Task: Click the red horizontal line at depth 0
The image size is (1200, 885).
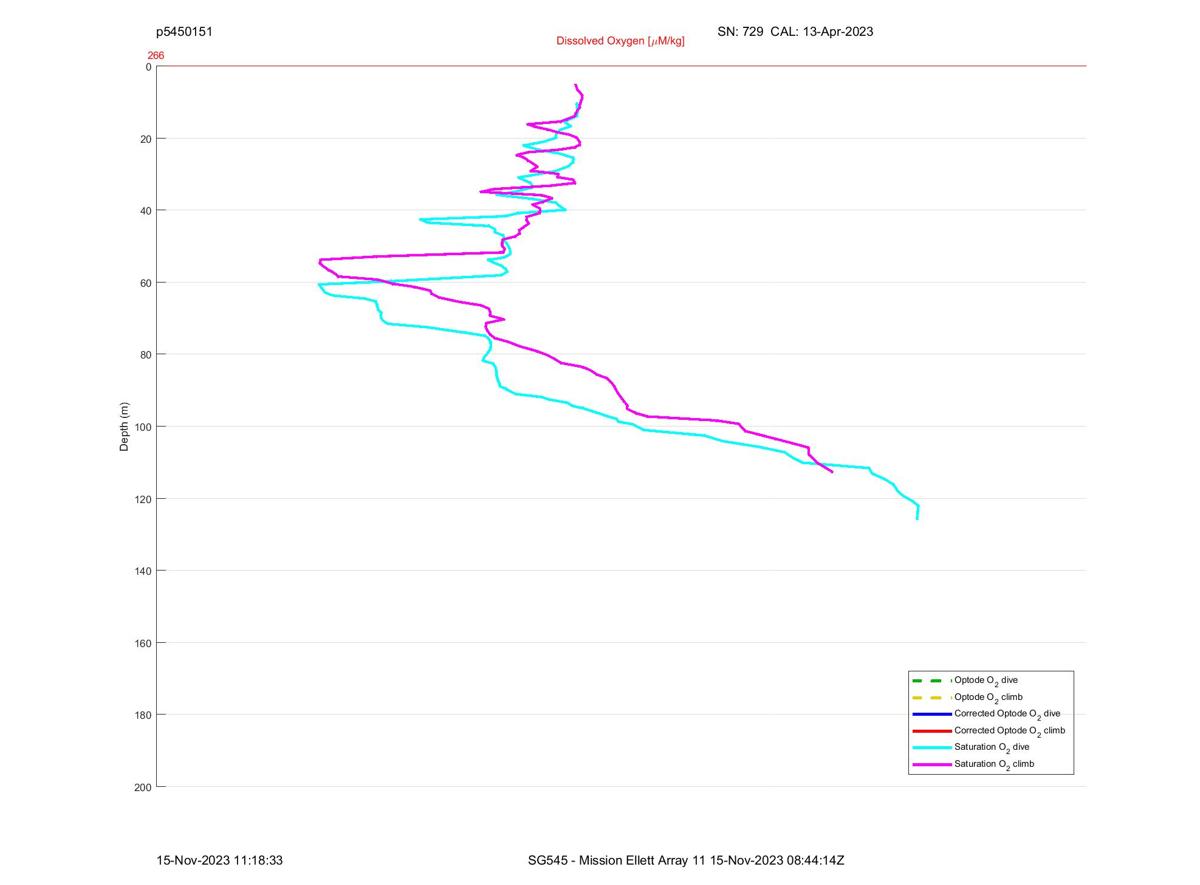Action: pos(621,66)
